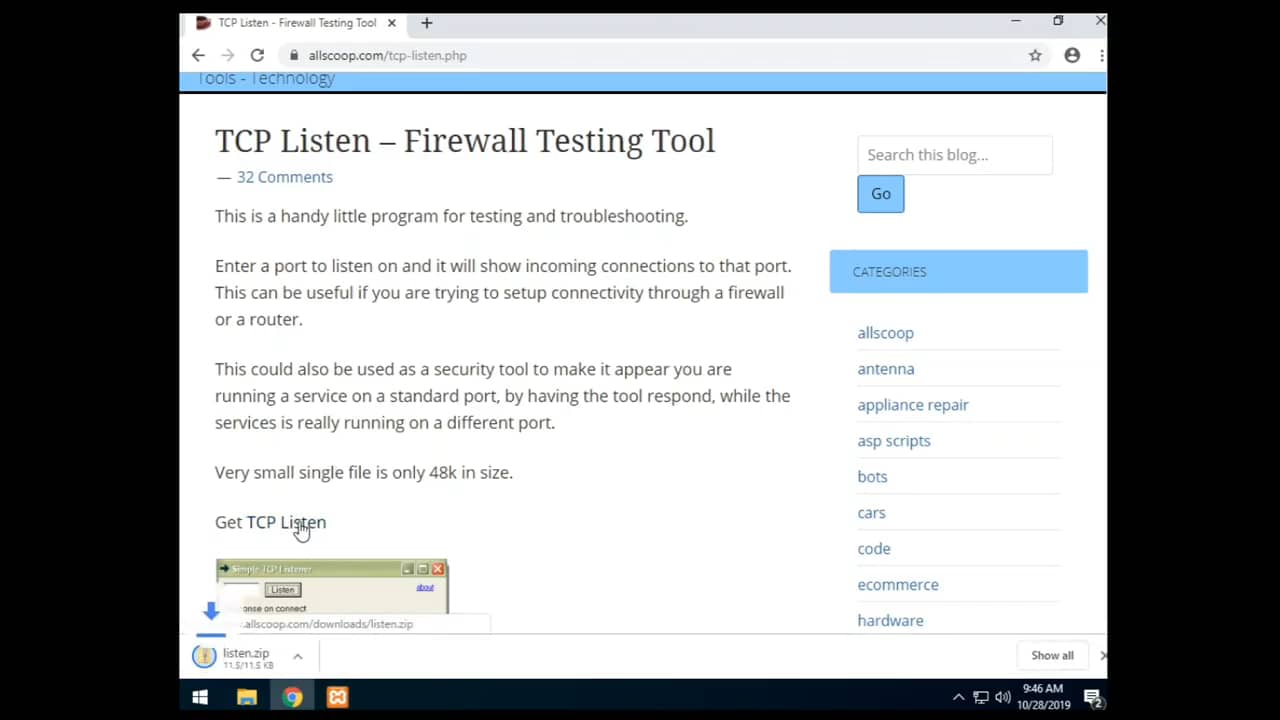Open the allscoop category

(x=885, y=333)
